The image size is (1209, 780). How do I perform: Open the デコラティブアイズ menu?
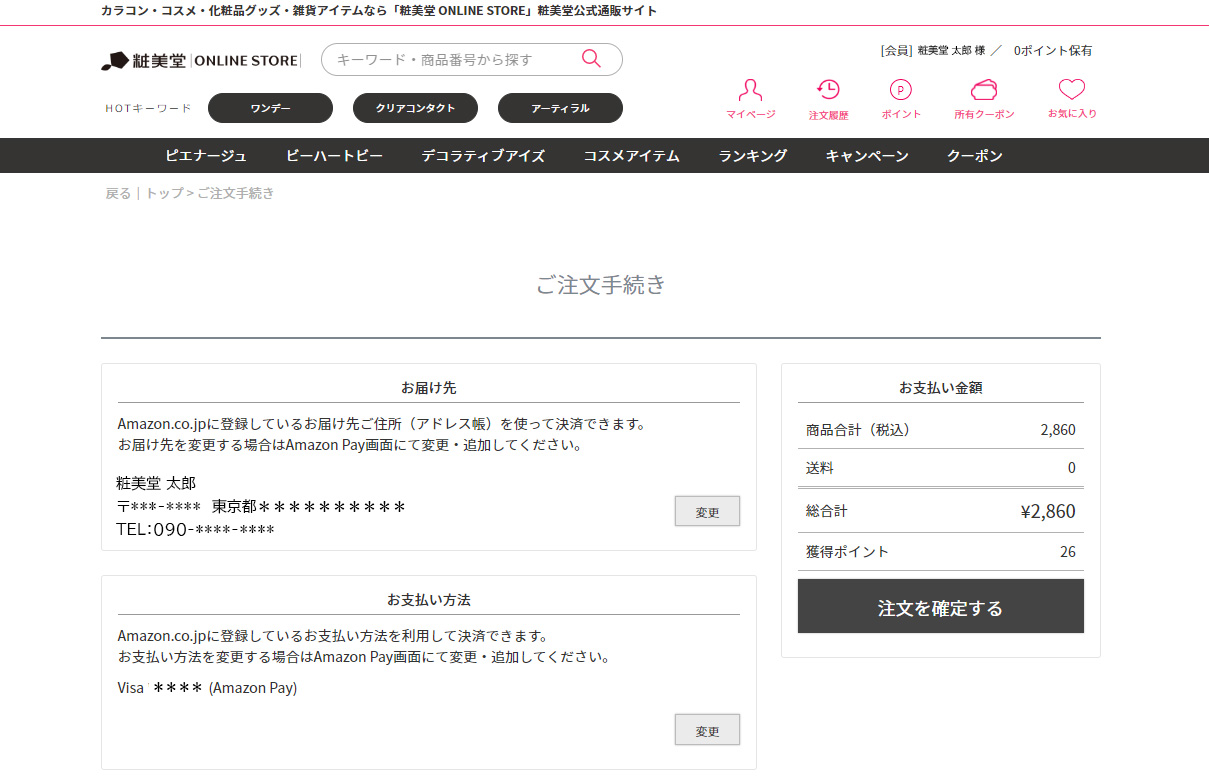point(483,156)
